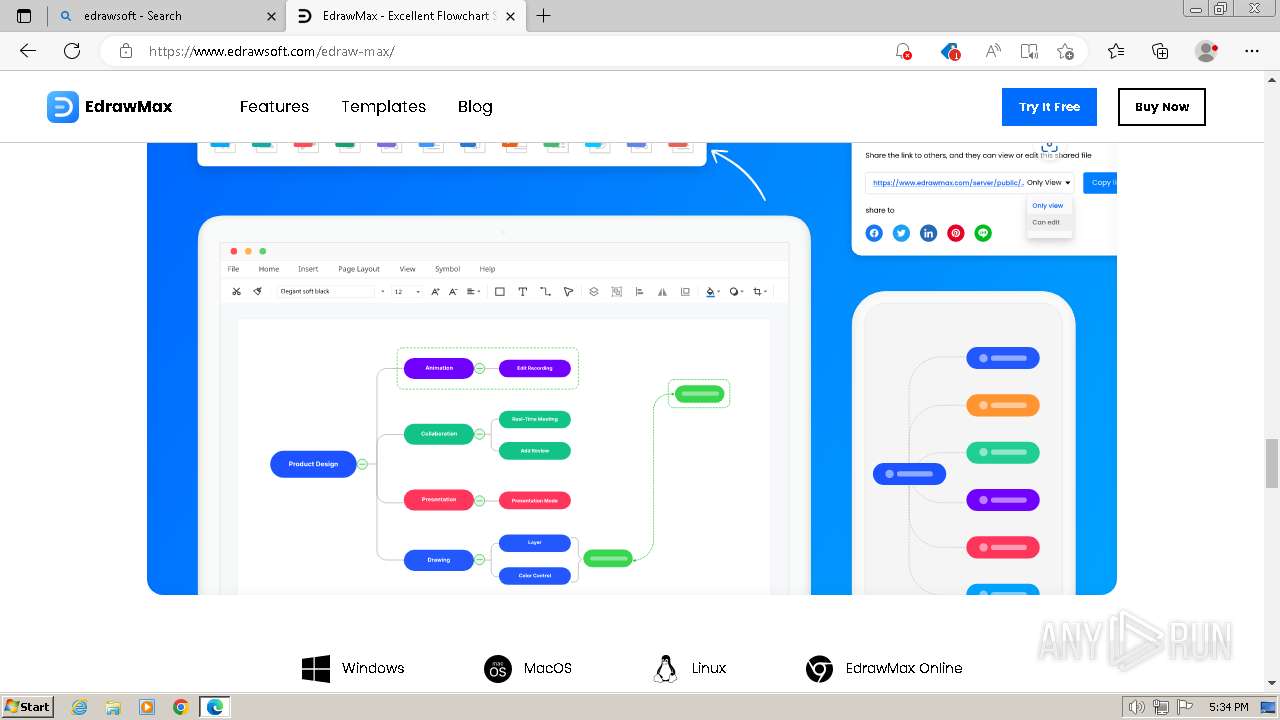Screen dimensions: 1280x720
Task: Select MacOS download option
Action: (528, 668)
